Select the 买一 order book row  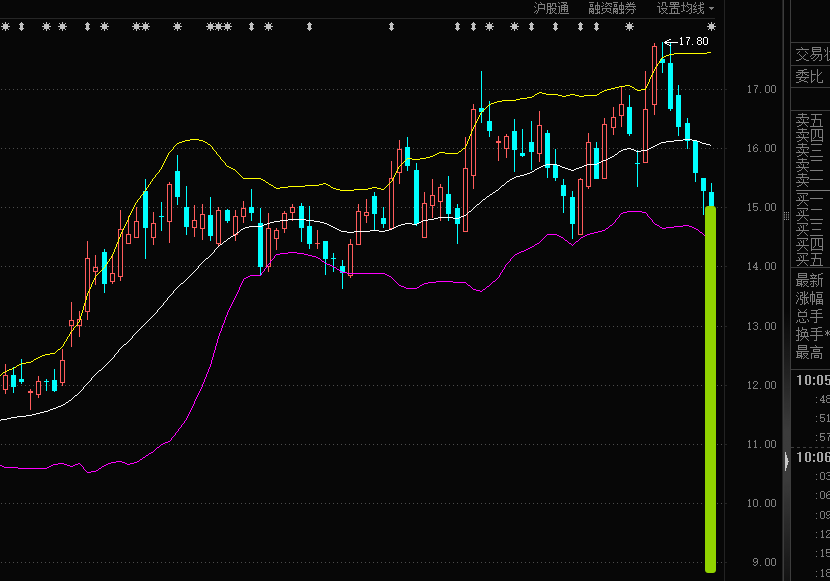coord(810,199)
